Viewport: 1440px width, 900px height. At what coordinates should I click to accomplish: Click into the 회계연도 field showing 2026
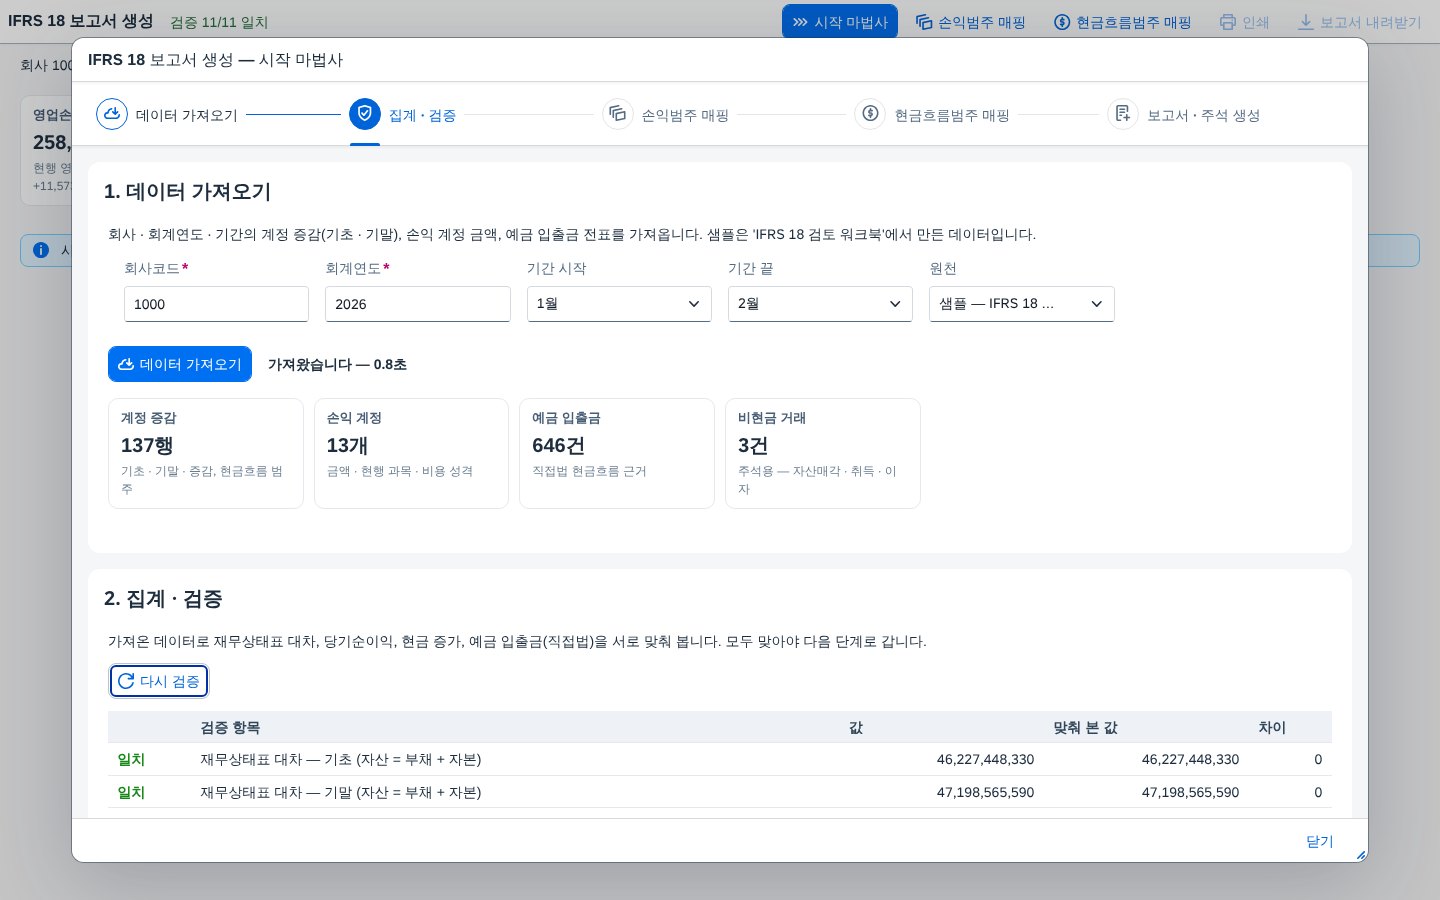(x=418, y=304)
